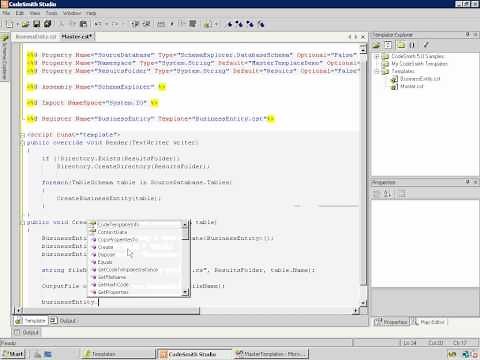
Task: Choose Equals in the autocomplete list
Action: 105,262
